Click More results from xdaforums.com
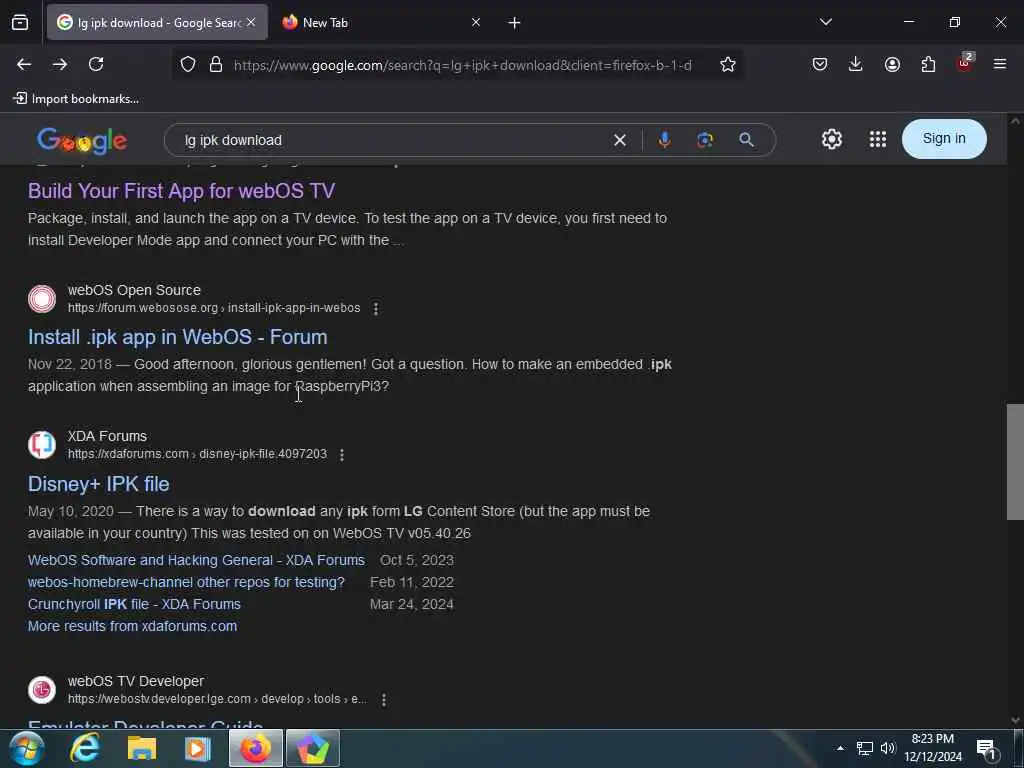Viewport: 1024px width, 768px height. click(133, 626)
